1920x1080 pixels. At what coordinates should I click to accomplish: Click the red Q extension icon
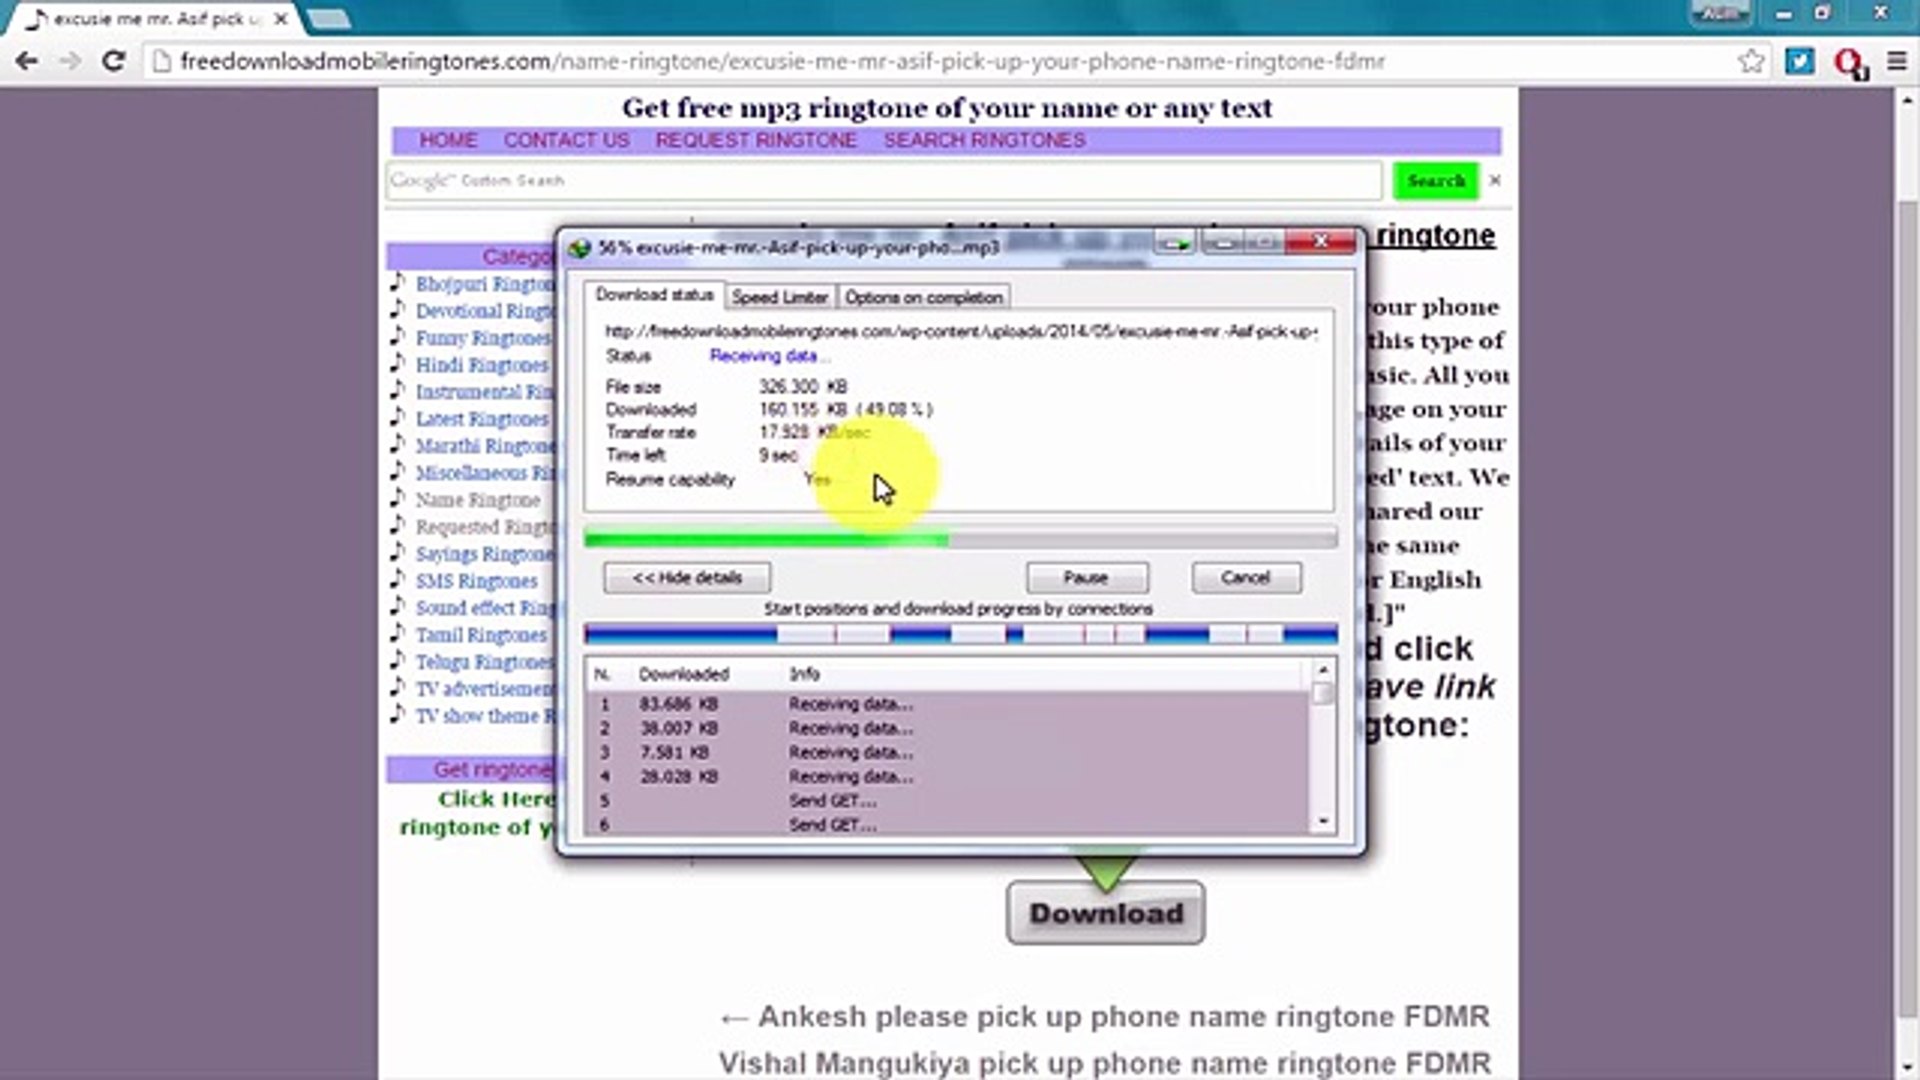[x=1849, y=61]
